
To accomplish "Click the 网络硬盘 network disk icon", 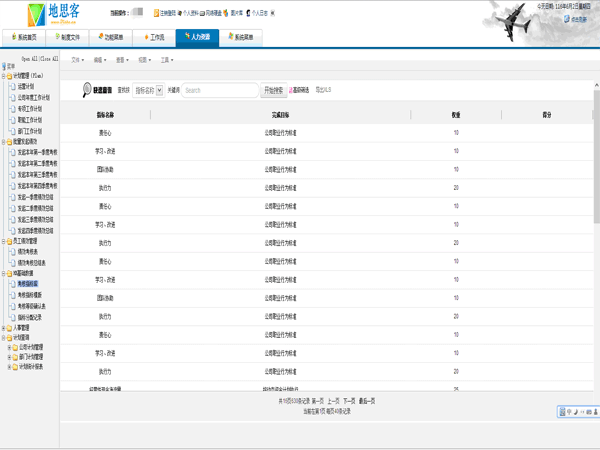I will (x=202, y=13).
